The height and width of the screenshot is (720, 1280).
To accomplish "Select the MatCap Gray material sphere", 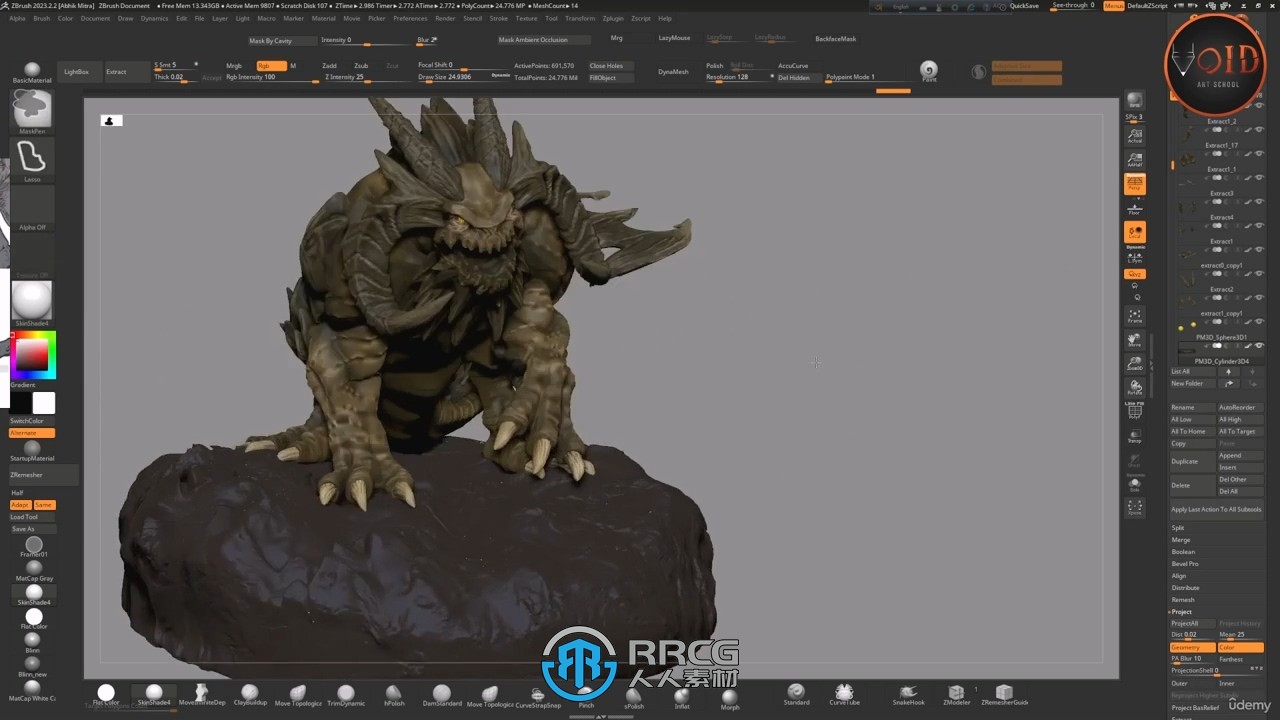I will point(34,570).
